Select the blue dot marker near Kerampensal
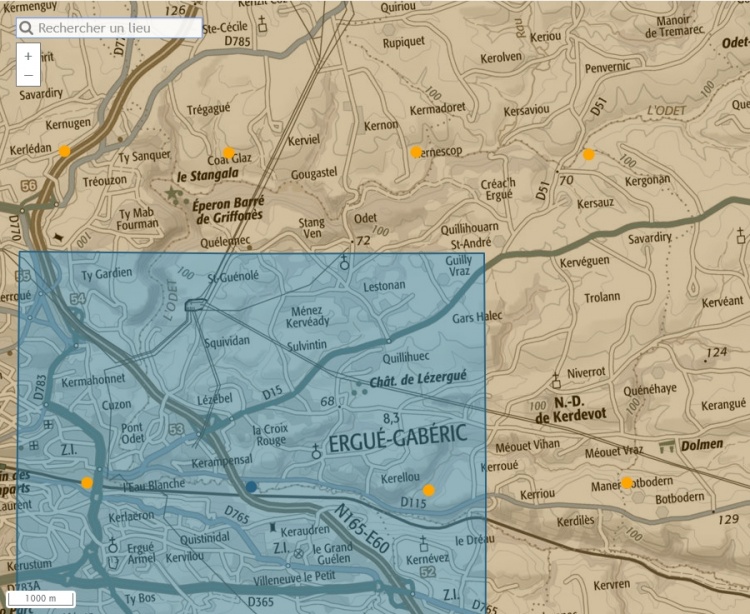The height and width of the screenshot is (614, 750). click(251, 487)
